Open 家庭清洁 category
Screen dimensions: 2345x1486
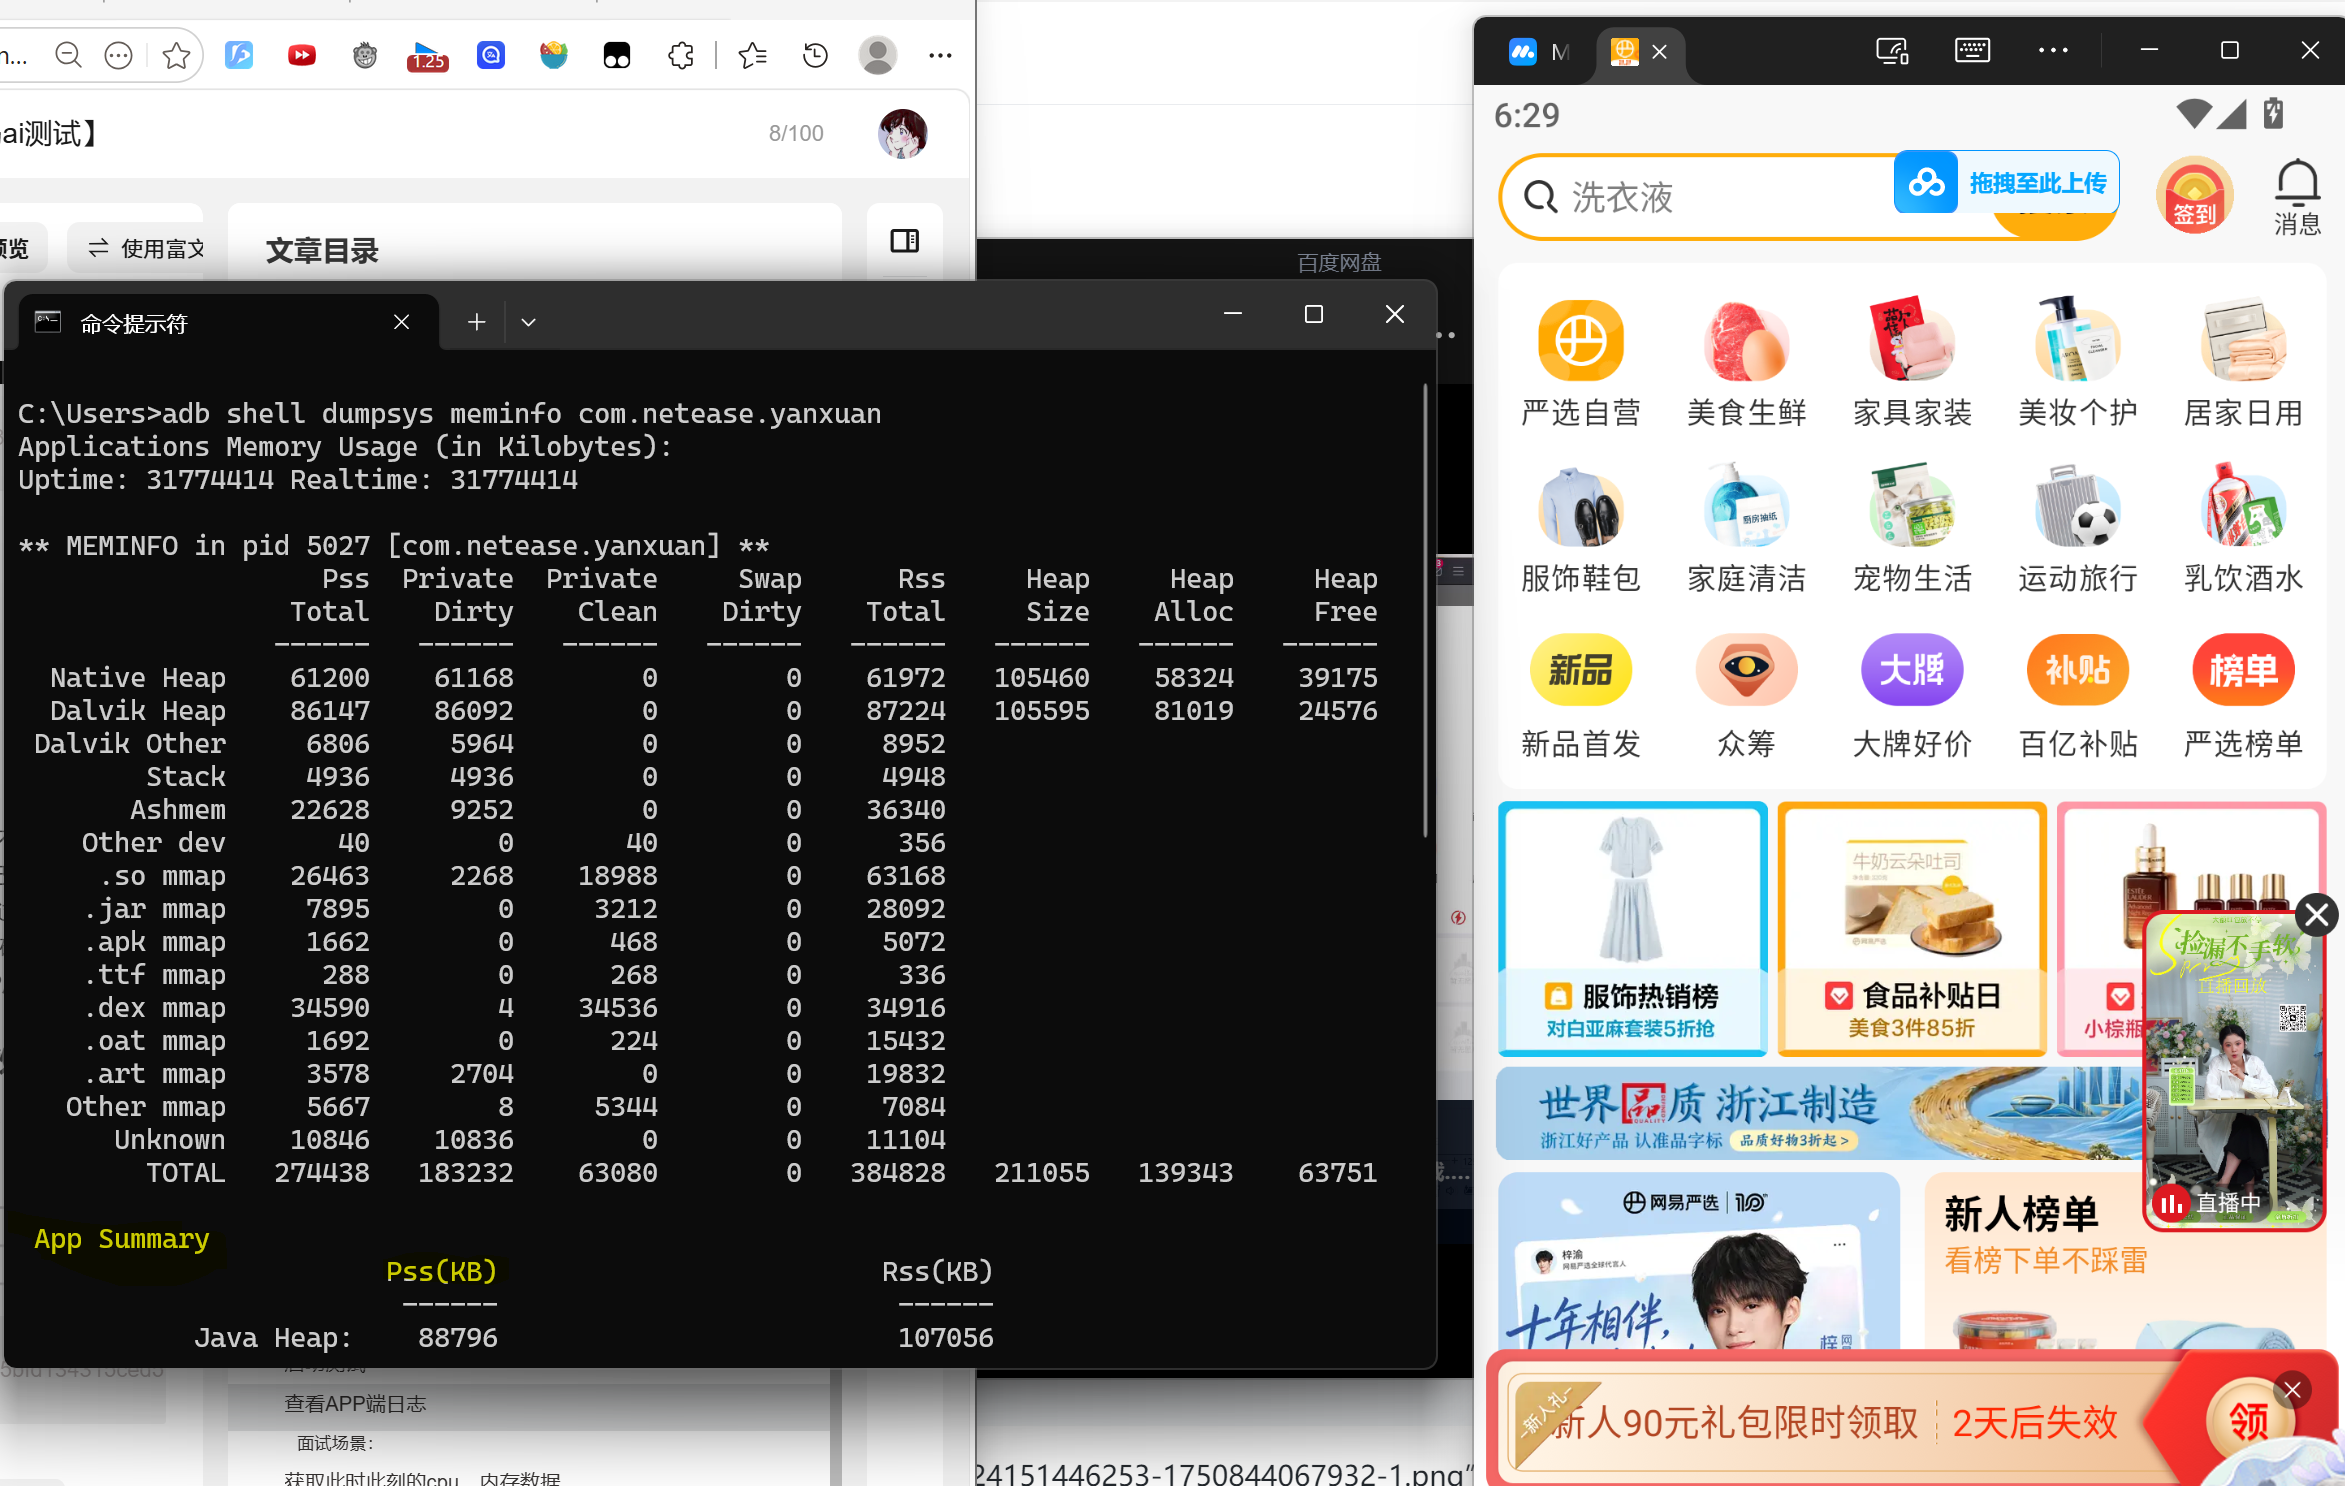tap(1746, 530)
